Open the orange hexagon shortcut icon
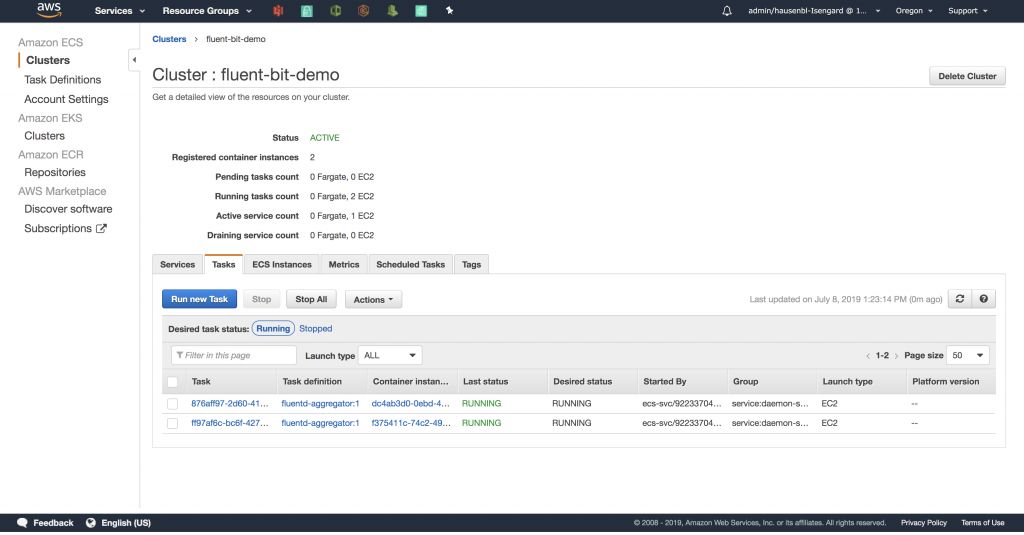The width and height of the screenshot is (1024, 535). click(x=364, y=10)
